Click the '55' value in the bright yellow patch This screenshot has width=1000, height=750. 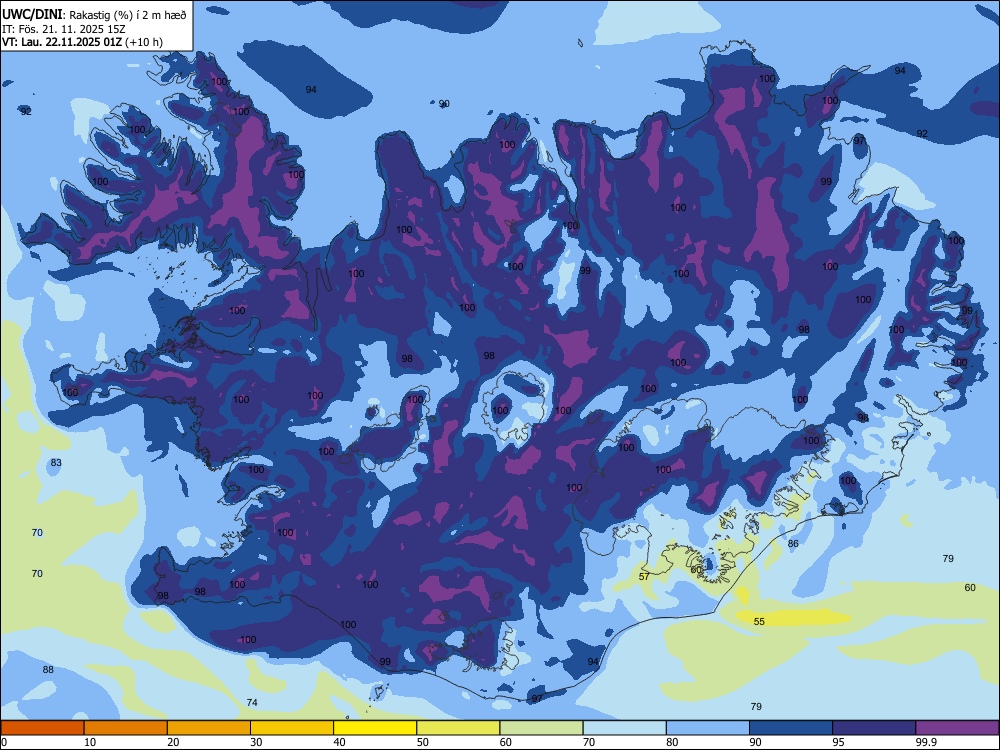coord(759,621)
